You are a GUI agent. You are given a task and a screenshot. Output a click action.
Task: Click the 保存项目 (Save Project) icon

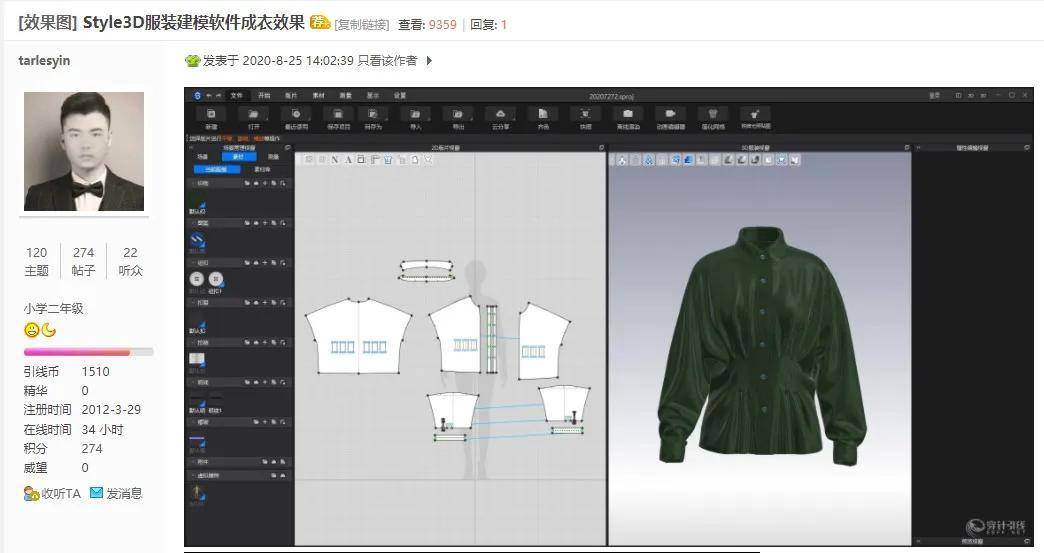338,114
